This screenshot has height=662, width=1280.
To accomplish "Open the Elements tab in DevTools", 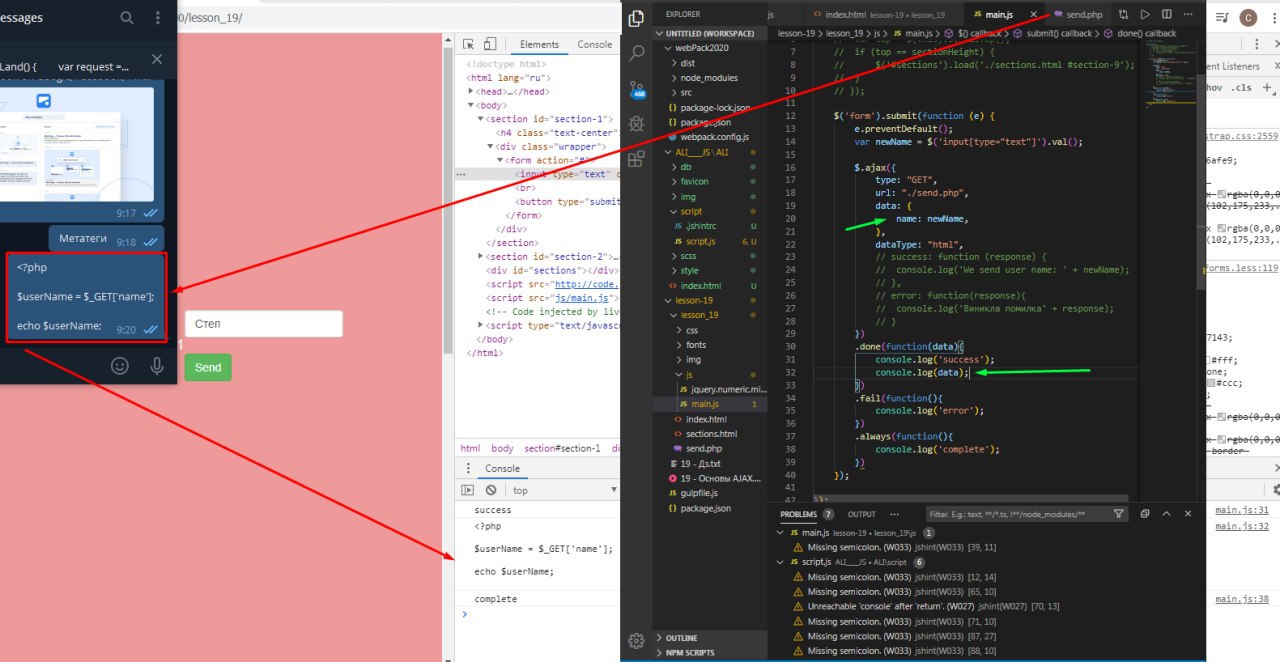I will pyautogui.click(x=539, y=45).
